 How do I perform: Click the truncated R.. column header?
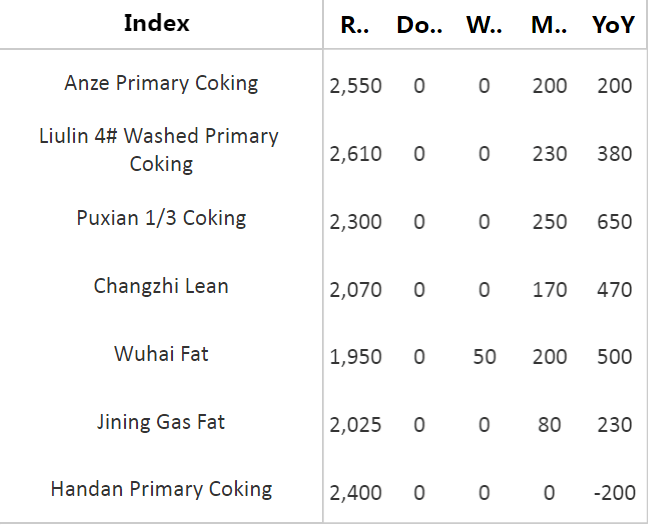tap(355, 25)
